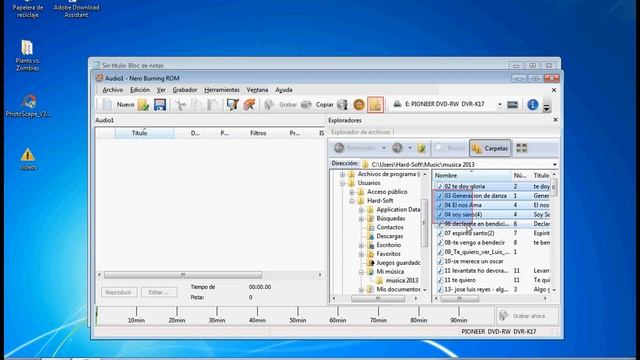Click the open compilation folder icon
The height and width of the screenshot is (360, 640).
coord(143,104)
